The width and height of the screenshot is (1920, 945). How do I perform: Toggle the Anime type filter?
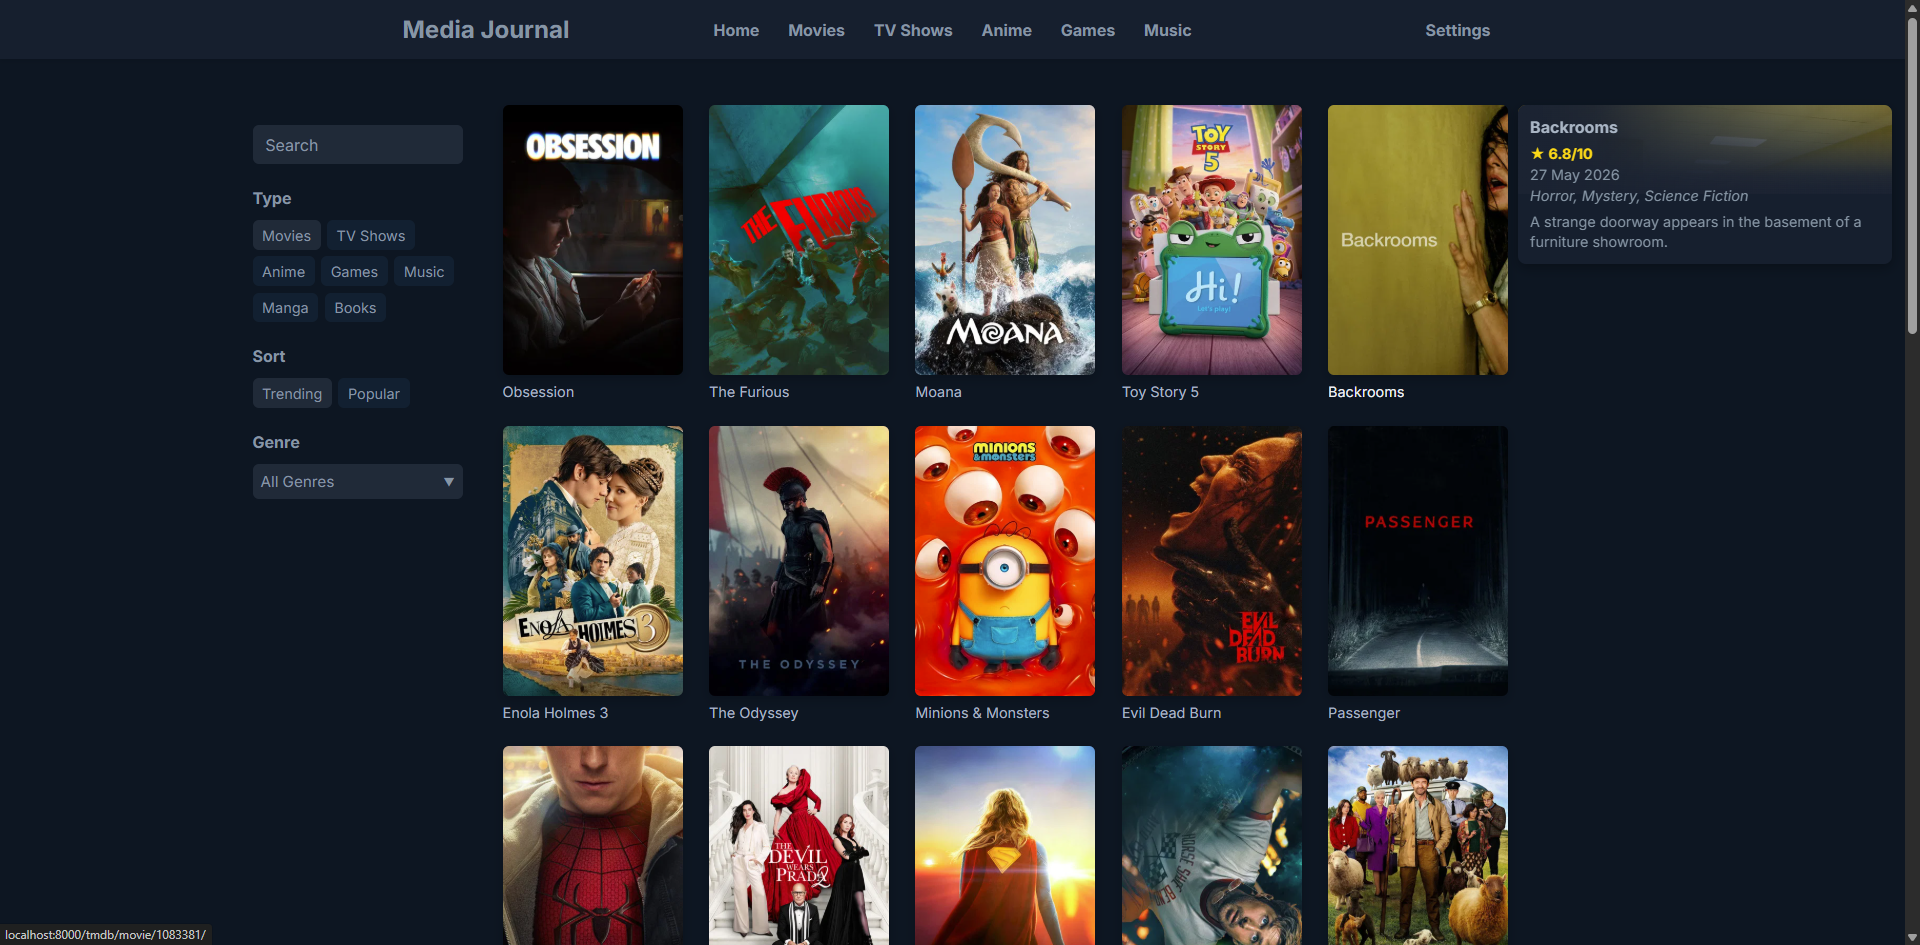[283, 272]
